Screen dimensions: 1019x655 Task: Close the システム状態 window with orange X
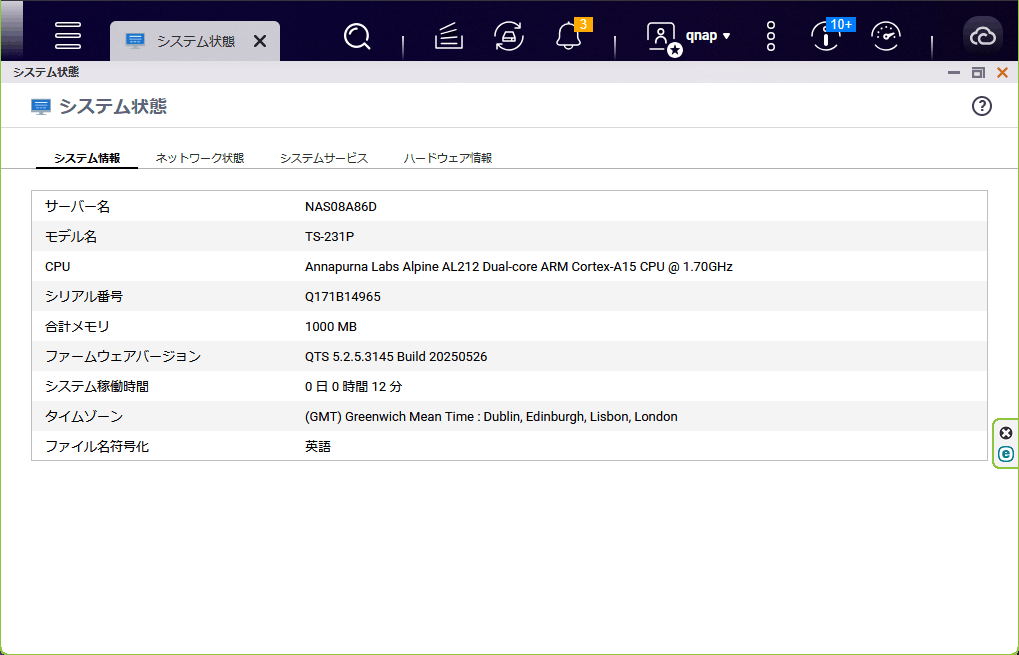tap(1003, 73)
